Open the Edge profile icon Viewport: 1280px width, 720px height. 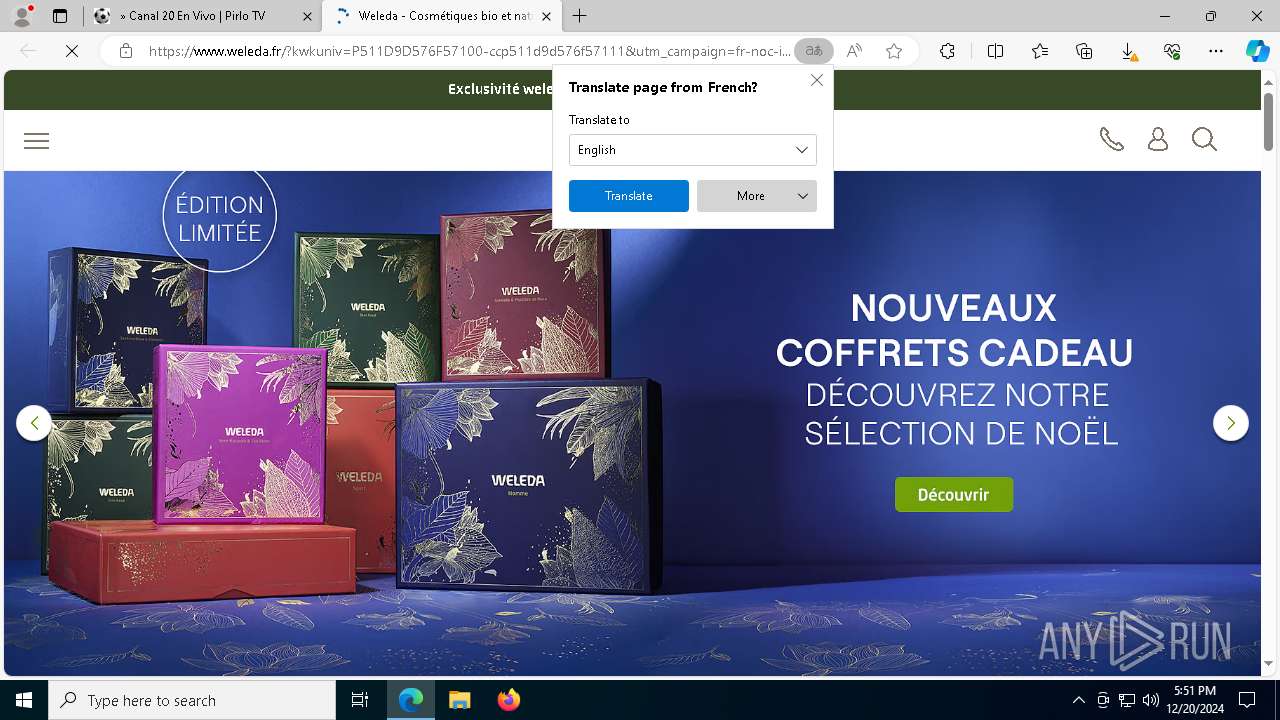(x=22, y=16)
